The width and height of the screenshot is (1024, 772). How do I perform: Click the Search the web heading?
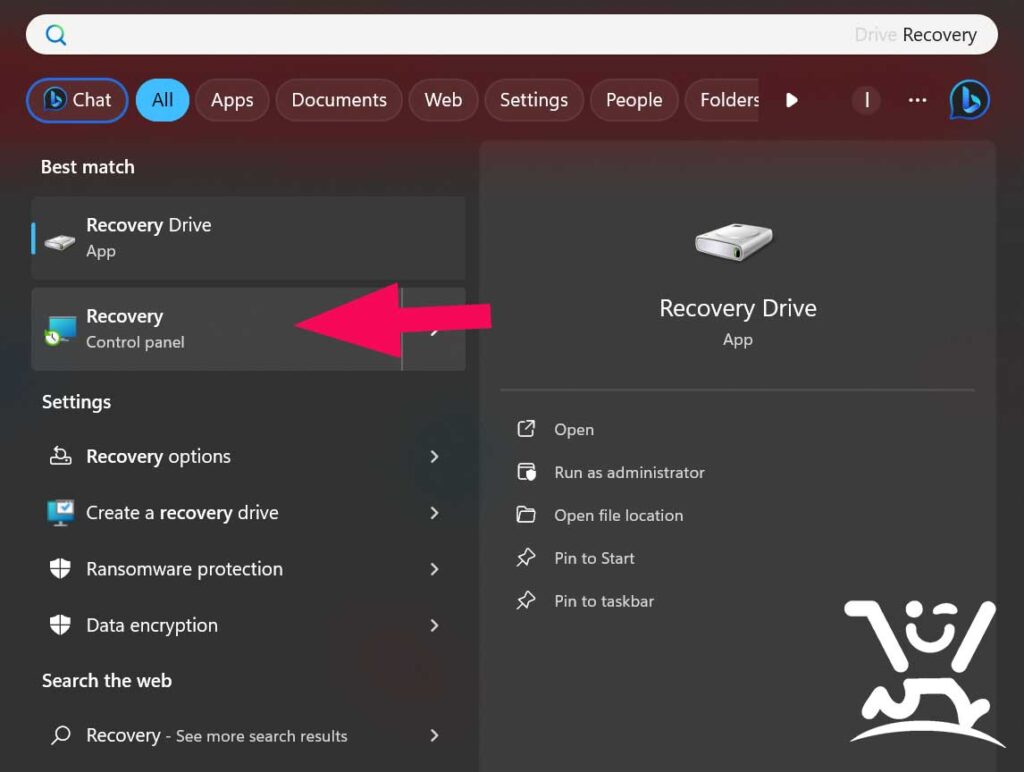coord(106,681)
